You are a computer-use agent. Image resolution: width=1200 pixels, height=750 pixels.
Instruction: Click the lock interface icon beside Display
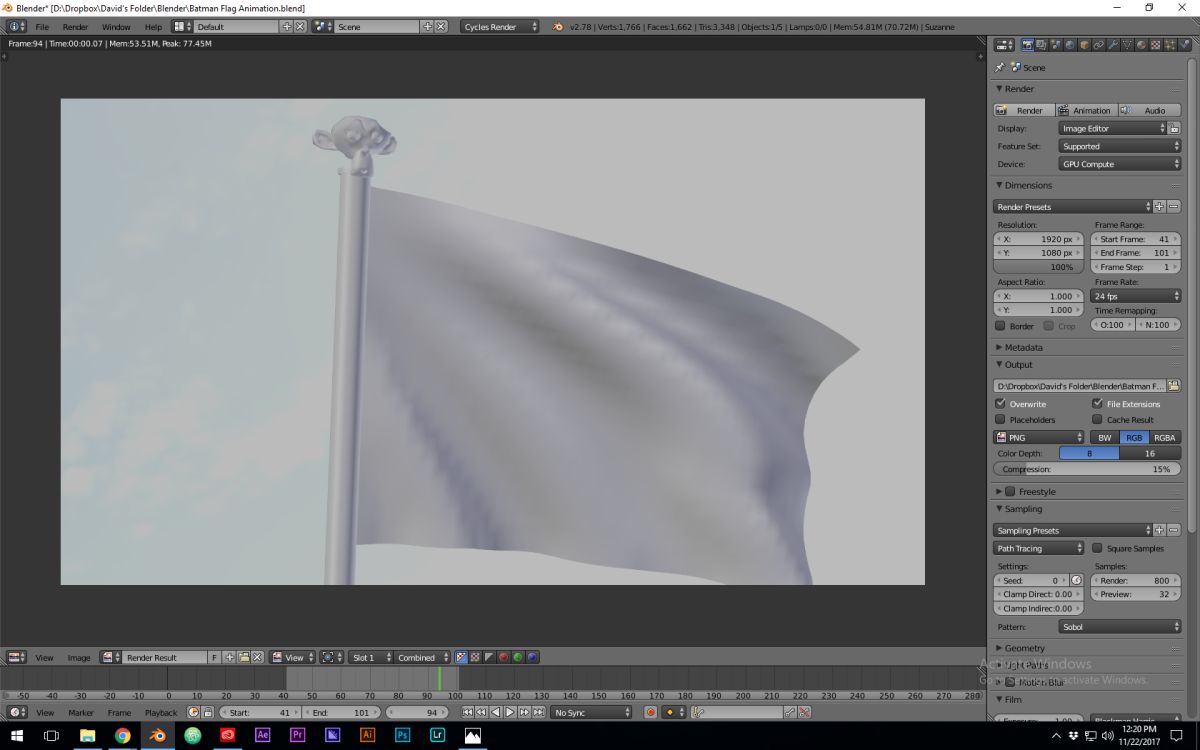coord(1174,128)
